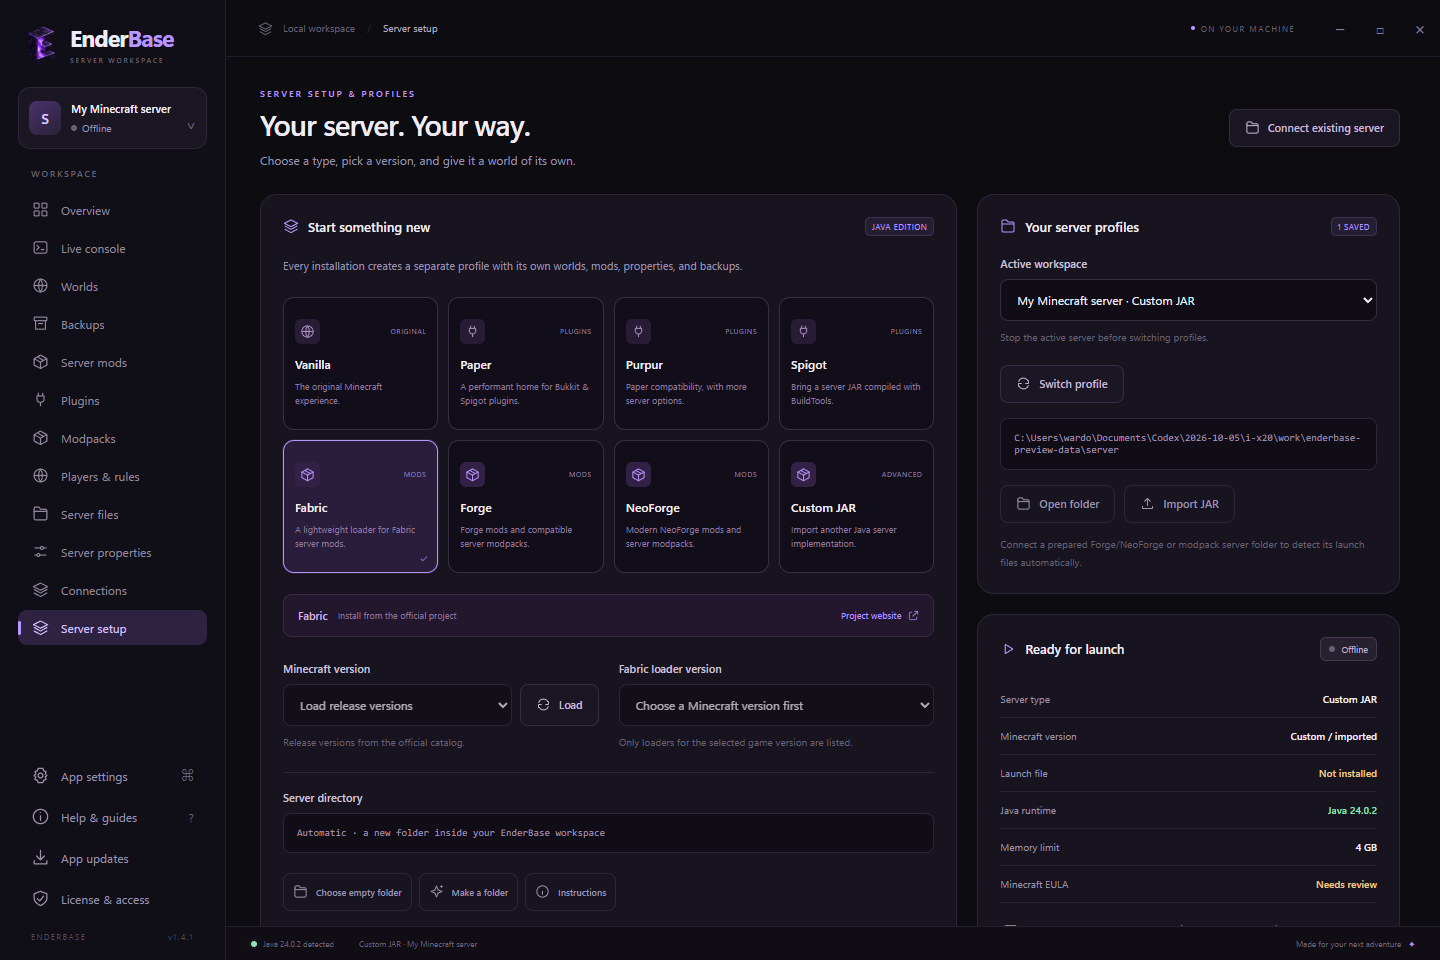
Task: Open the Overview grid icon in sidebar
Action: point(40,210)
